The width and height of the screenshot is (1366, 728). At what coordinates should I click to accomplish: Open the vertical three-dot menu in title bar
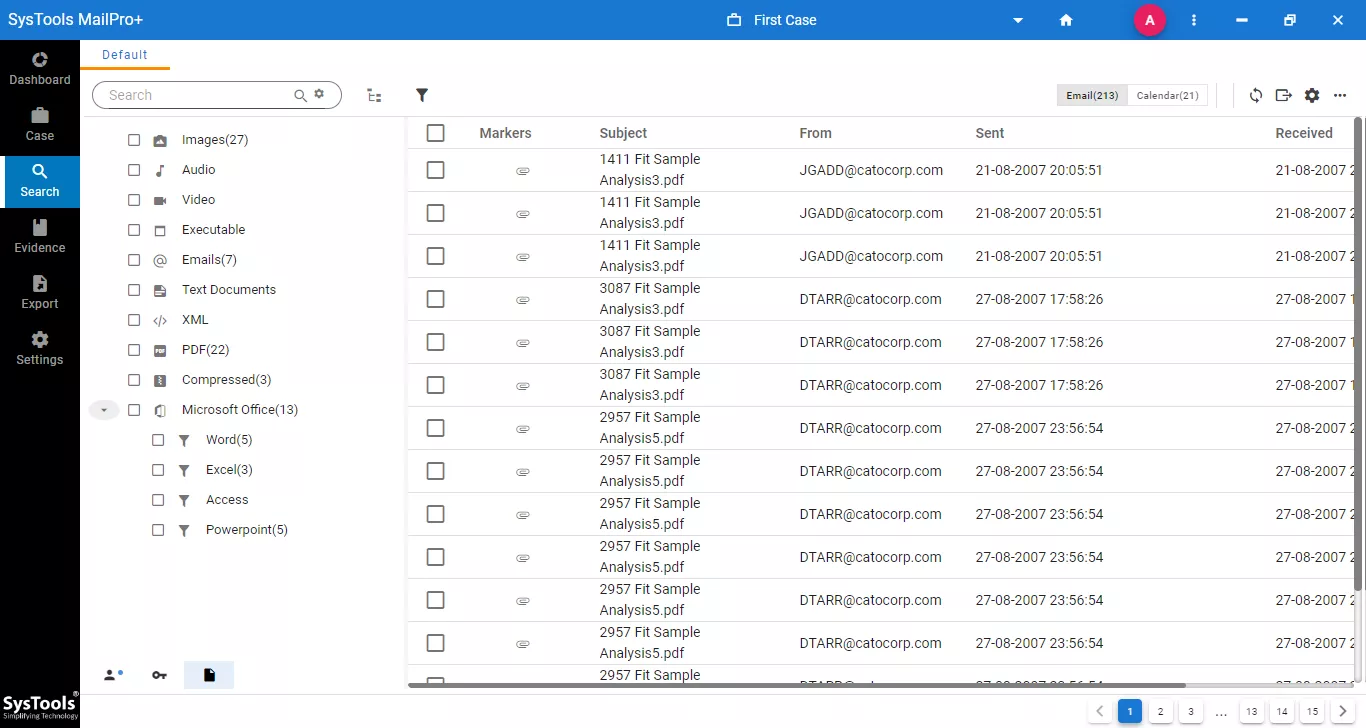tap(1194, 20)
